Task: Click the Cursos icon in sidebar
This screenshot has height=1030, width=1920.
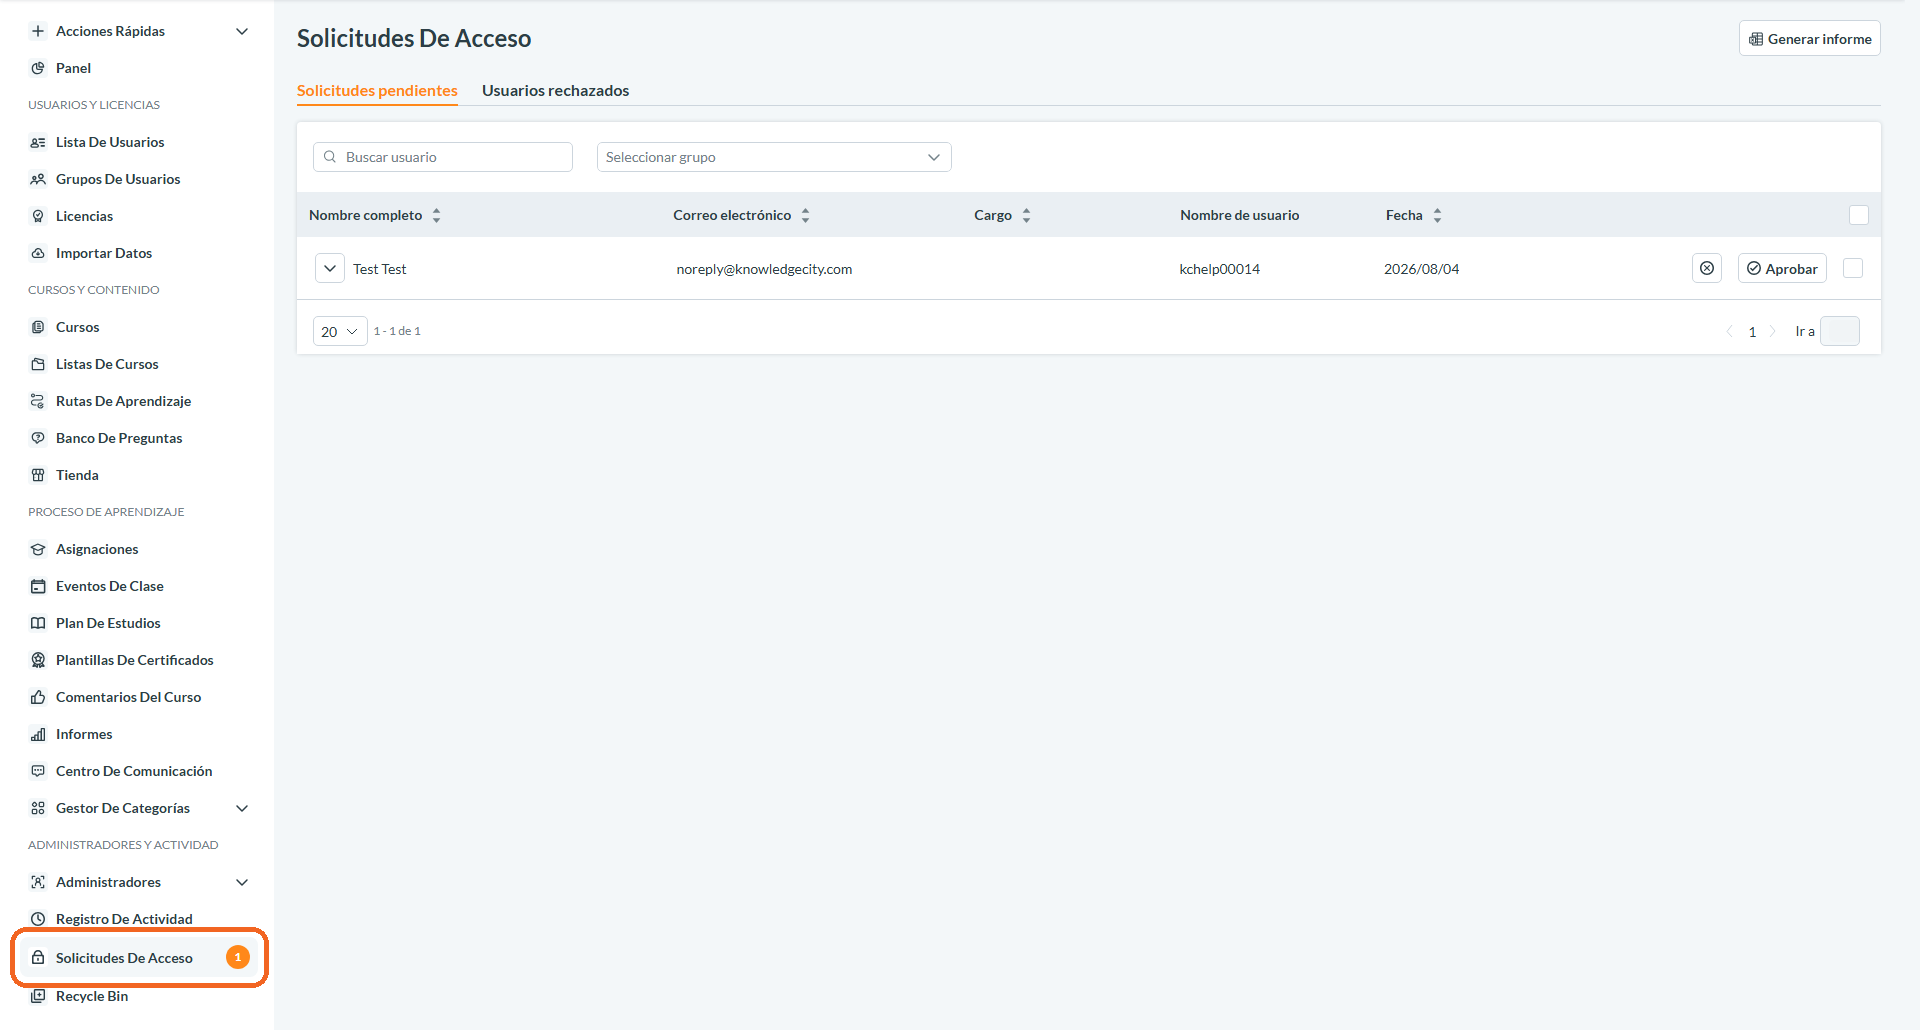Action: pos(38,327)
